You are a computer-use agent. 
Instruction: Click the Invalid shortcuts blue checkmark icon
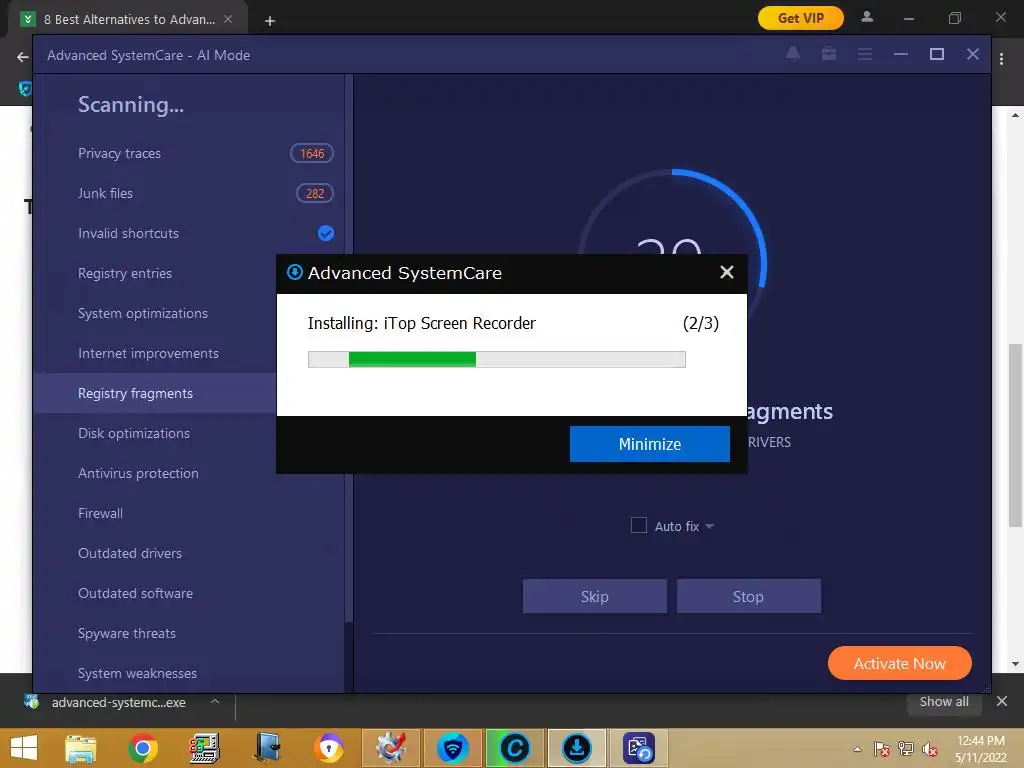tap(326, 233)
